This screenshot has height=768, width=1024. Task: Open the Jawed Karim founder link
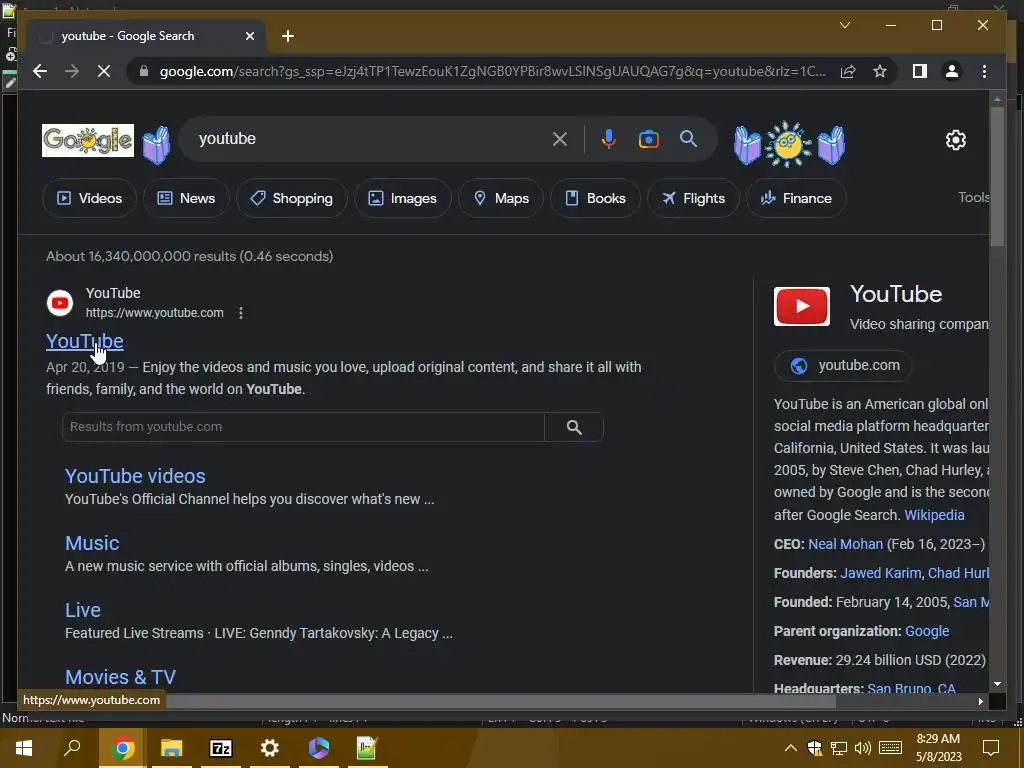pyautogui.click(x=880, y=573)
